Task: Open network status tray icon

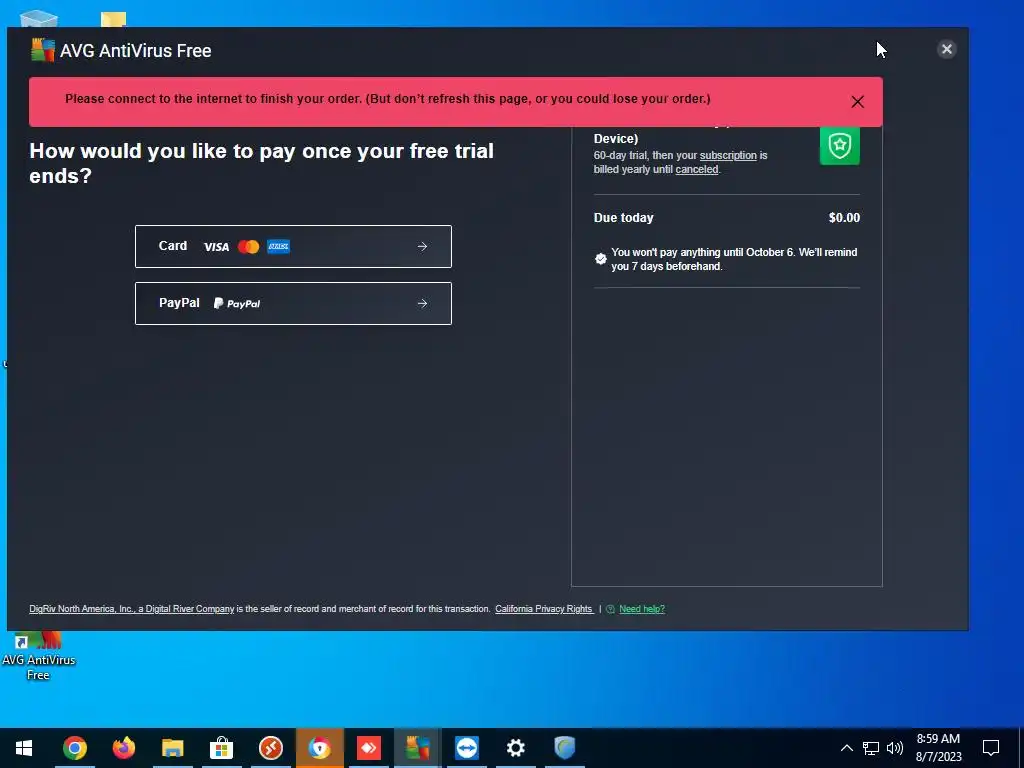Action: point(871,748)
